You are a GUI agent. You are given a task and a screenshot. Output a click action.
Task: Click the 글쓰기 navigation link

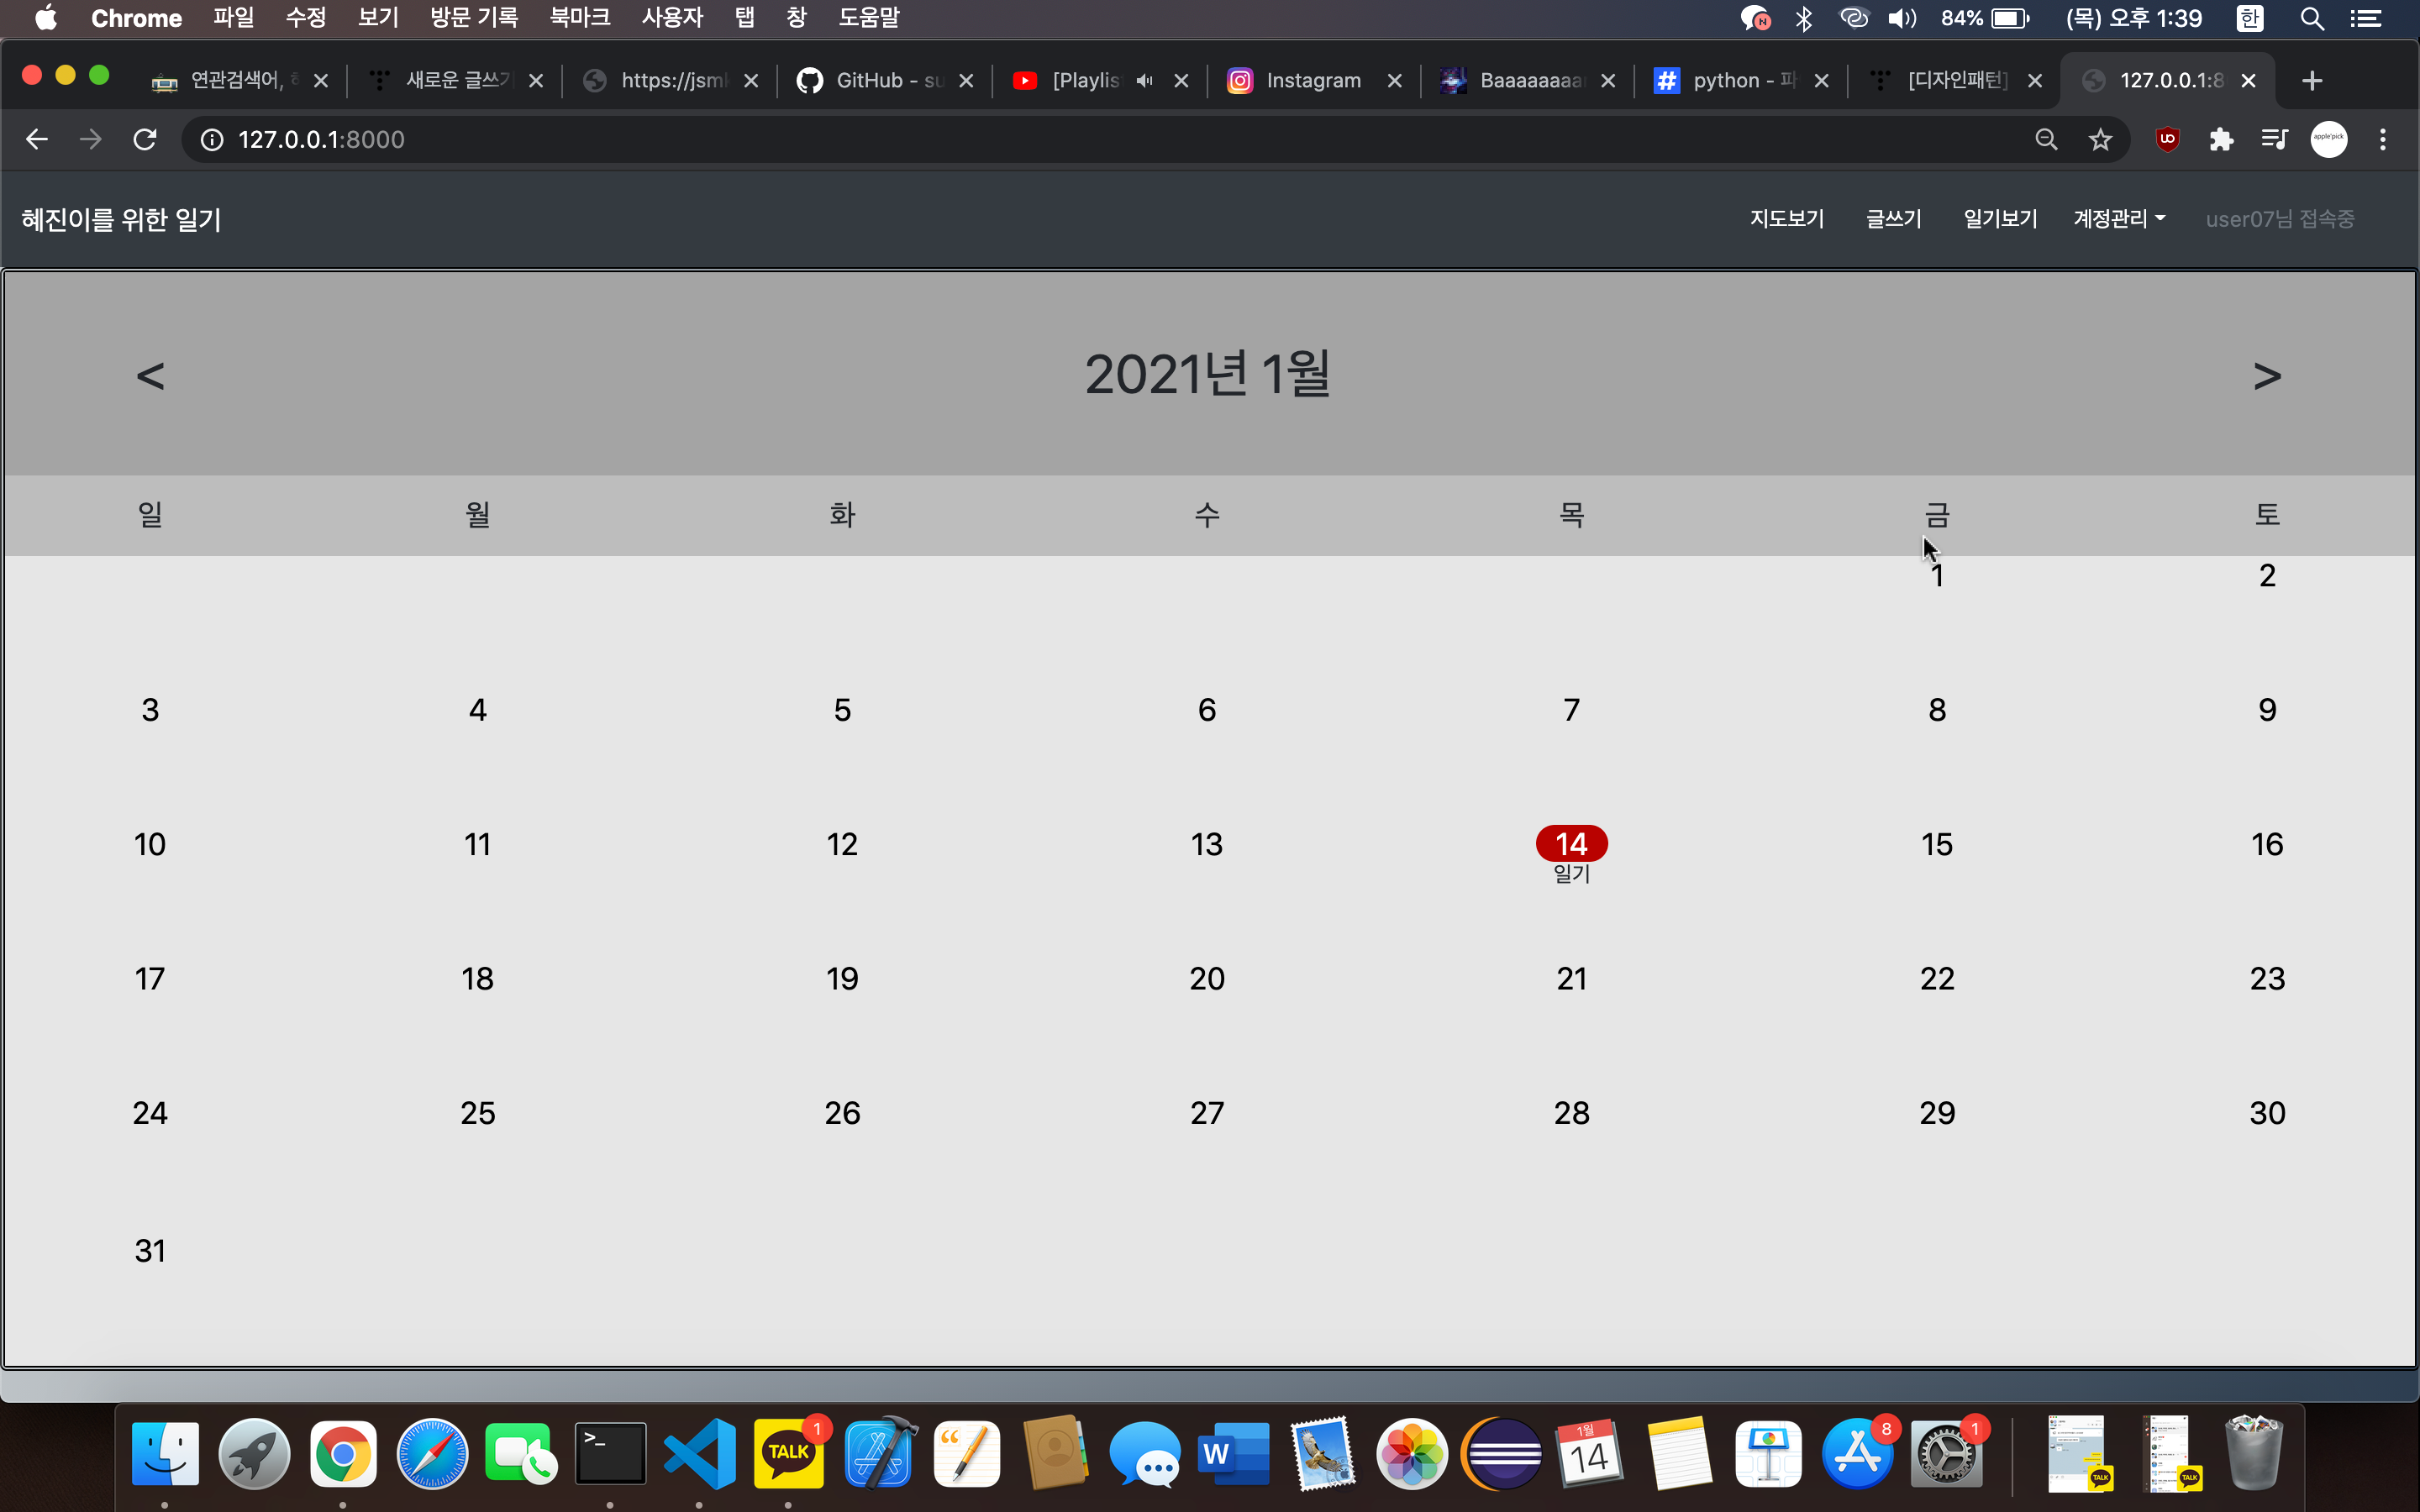(x=1893, y=219)
